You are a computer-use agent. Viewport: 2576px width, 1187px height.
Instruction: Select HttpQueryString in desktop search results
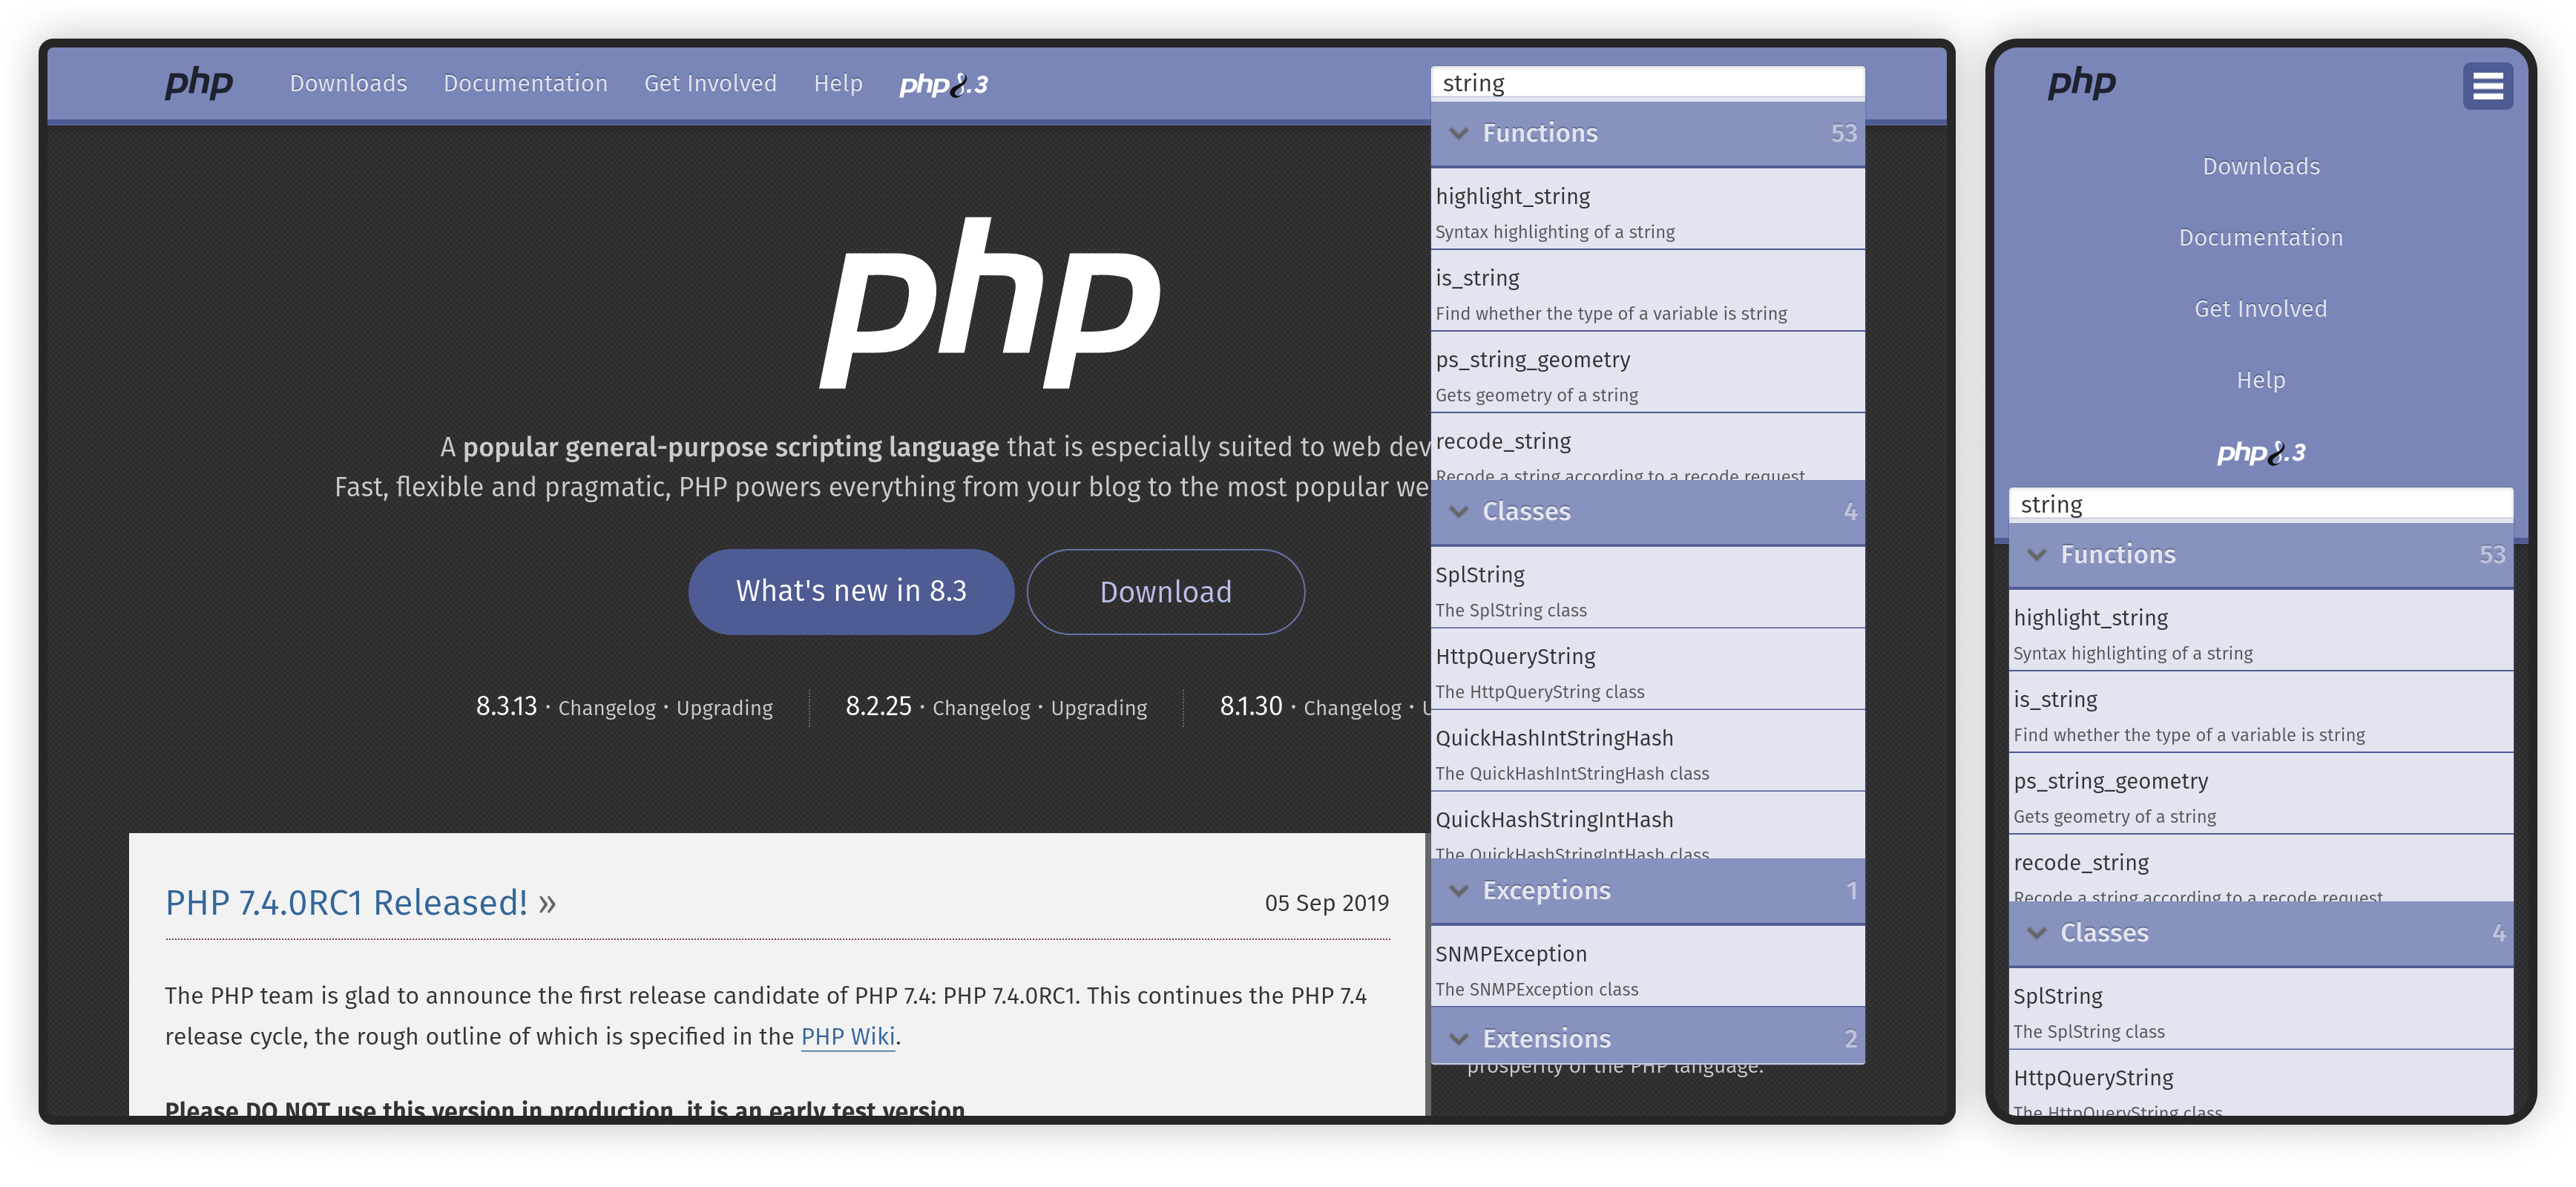coord(1647,670)
